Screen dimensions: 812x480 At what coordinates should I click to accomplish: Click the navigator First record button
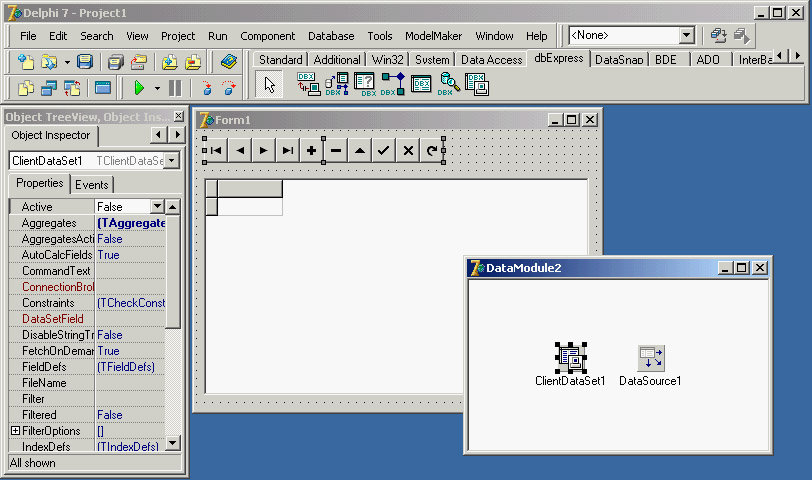click(214, 151)
